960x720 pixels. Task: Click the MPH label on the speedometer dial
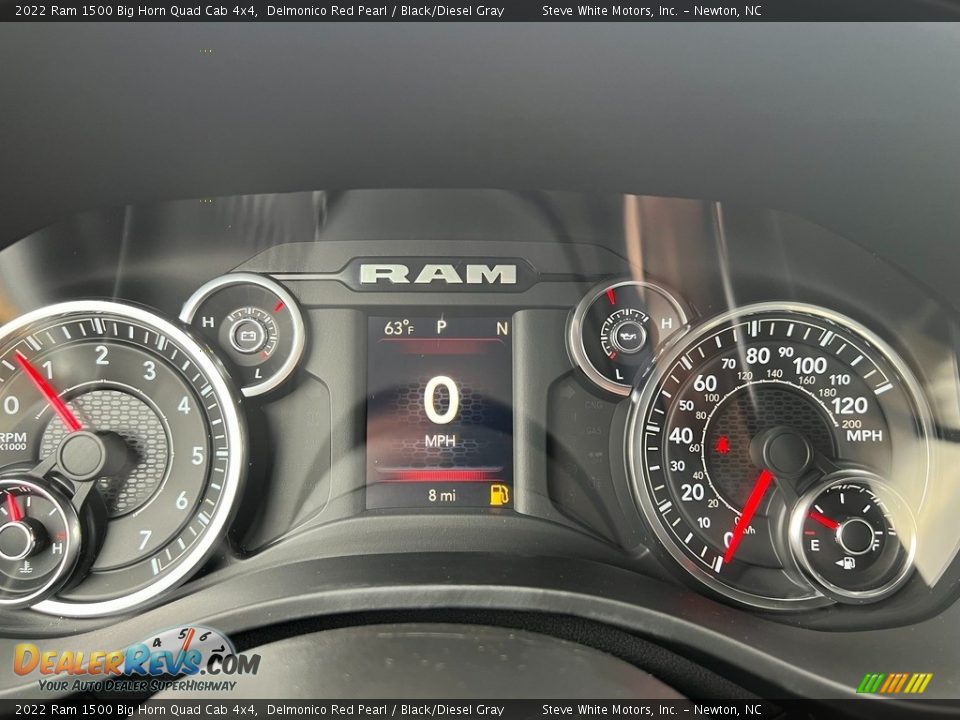tap(864, 436)
